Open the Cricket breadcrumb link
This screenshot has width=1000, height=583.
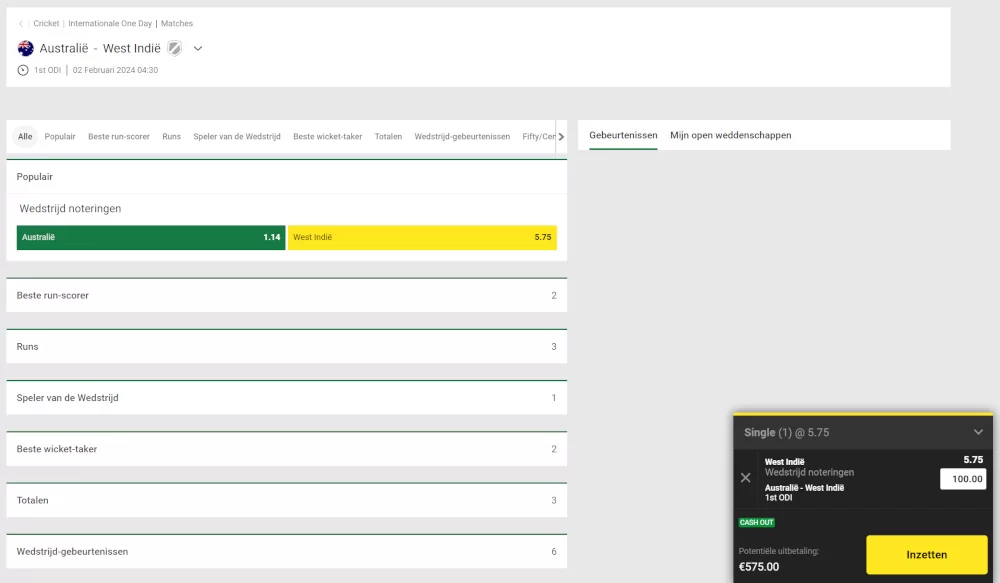46,24
